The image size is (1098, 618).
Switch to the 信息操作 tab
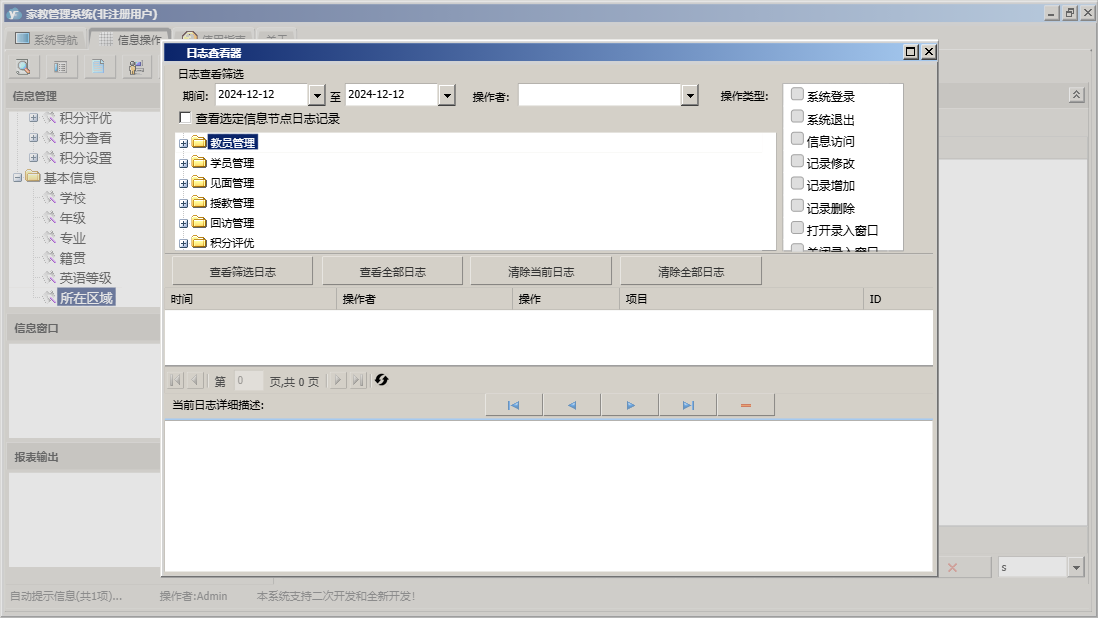coord(130,39)
